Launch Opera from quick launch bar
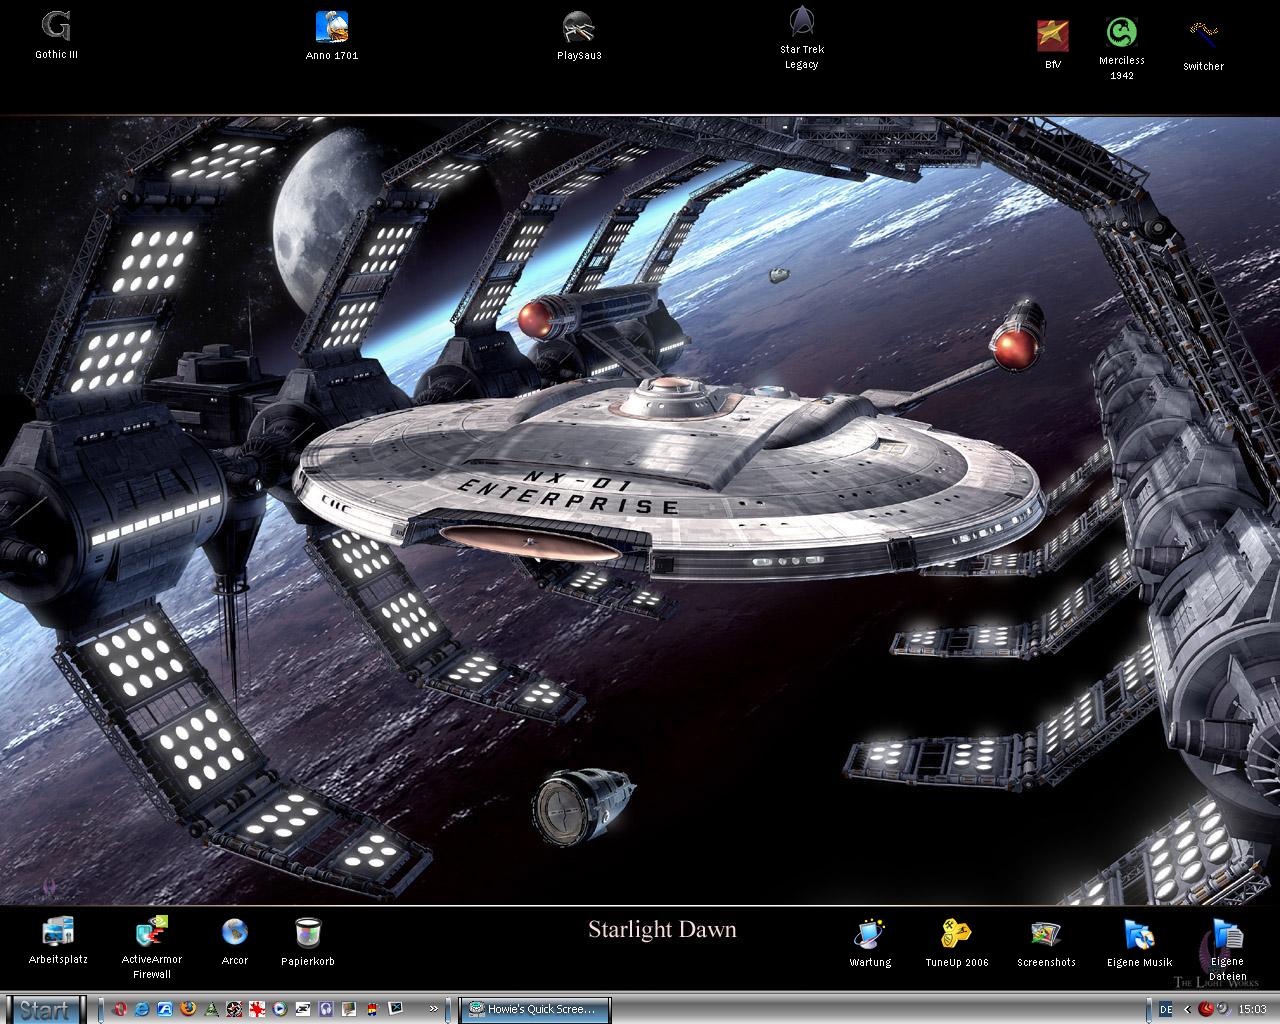 [119, 1009]
